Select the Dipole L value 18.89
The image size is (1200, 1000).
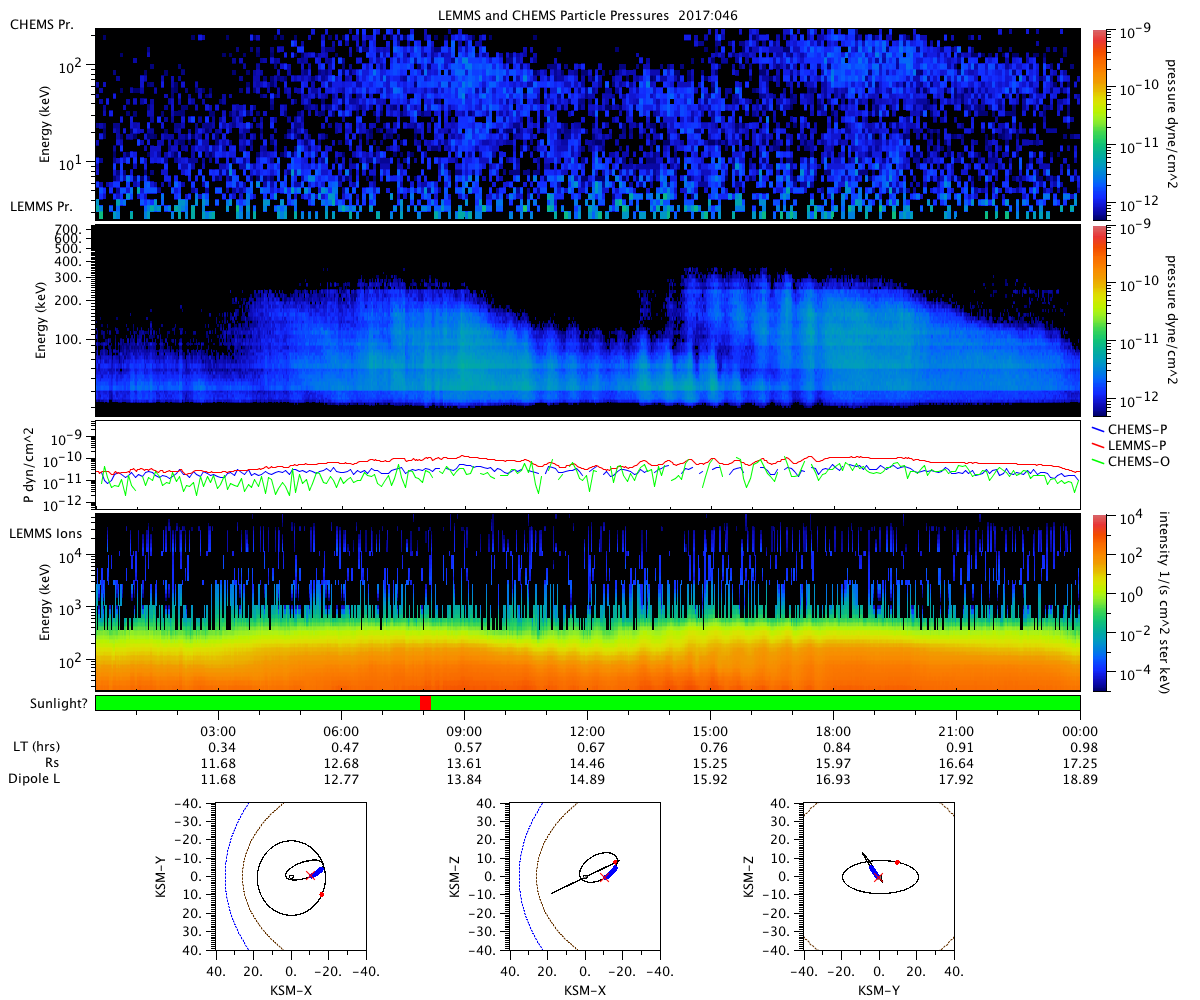click(1080, 779)
